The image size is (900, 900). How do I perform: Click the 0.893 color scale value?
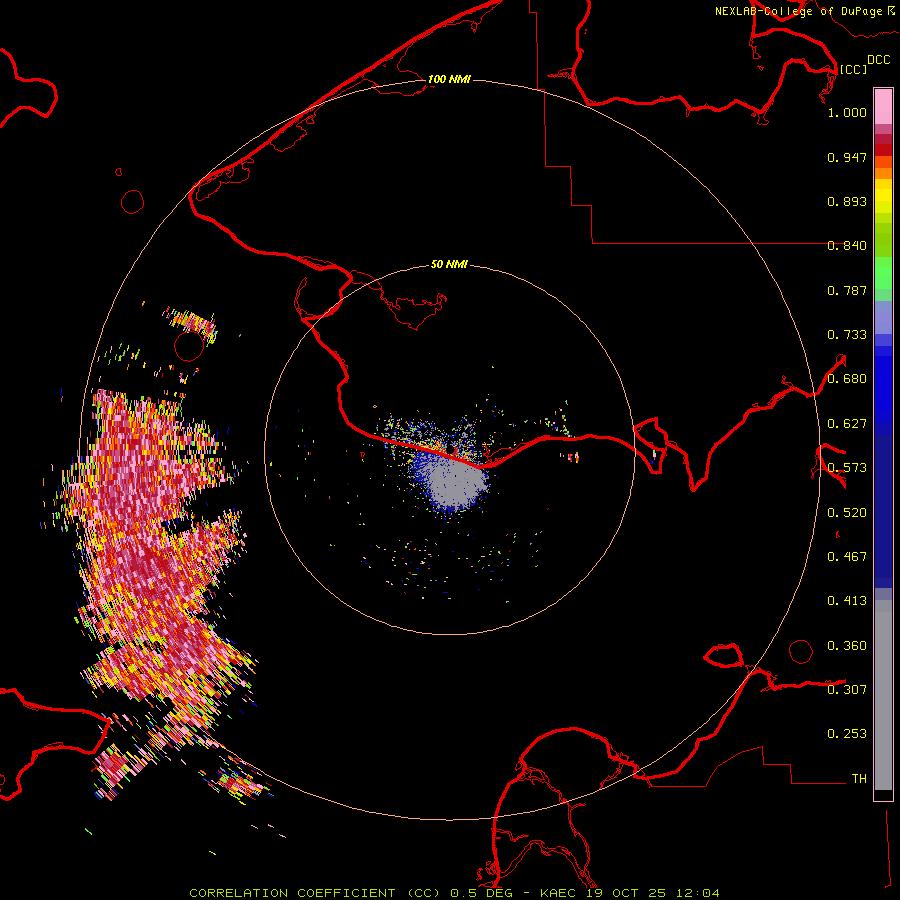[847, 201]
